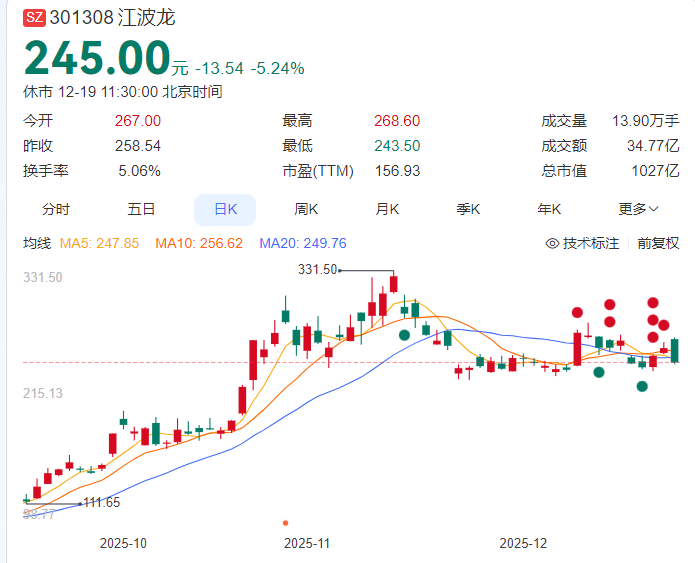The image size is (695, 563).
Task: Click the market status text 休市 12-19 11:30:00
Action: [90, 92]
